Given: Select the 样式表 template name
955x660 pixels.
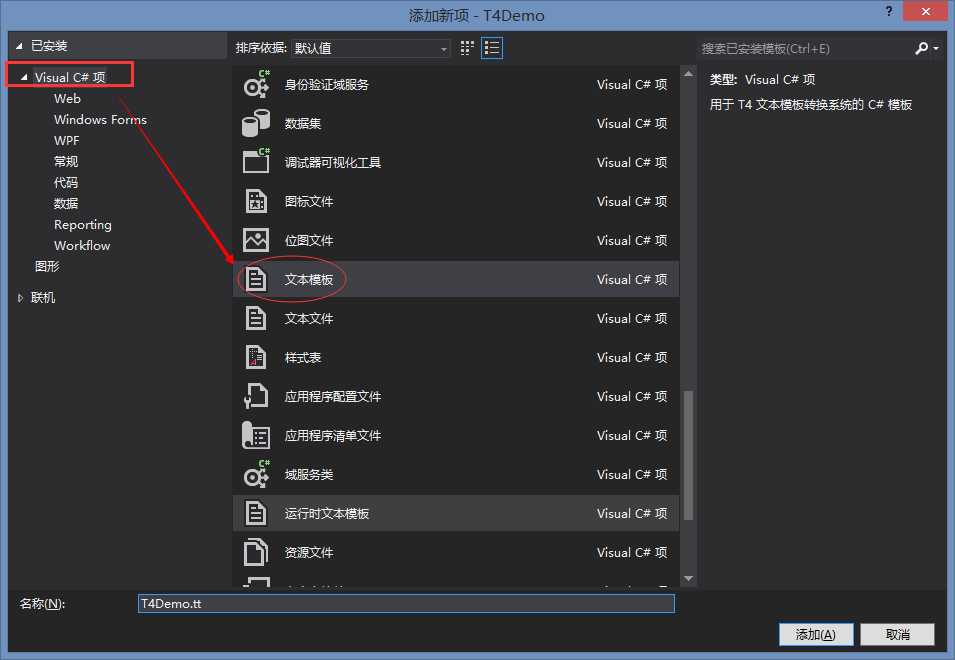Looking at the screenshot, I should pyautogui.click(x=303, y=357).
